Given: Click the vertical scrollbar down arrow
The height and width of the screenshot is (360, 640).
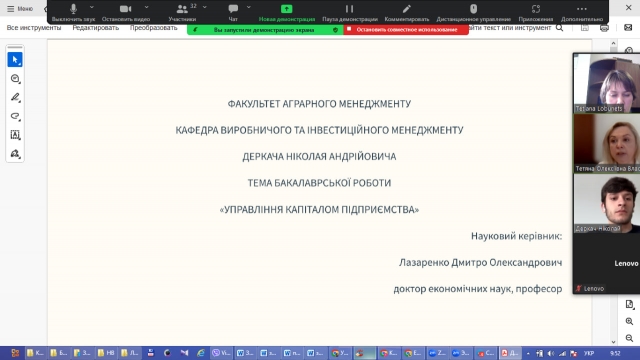Looking at the screenshot, I should (613, 342).
